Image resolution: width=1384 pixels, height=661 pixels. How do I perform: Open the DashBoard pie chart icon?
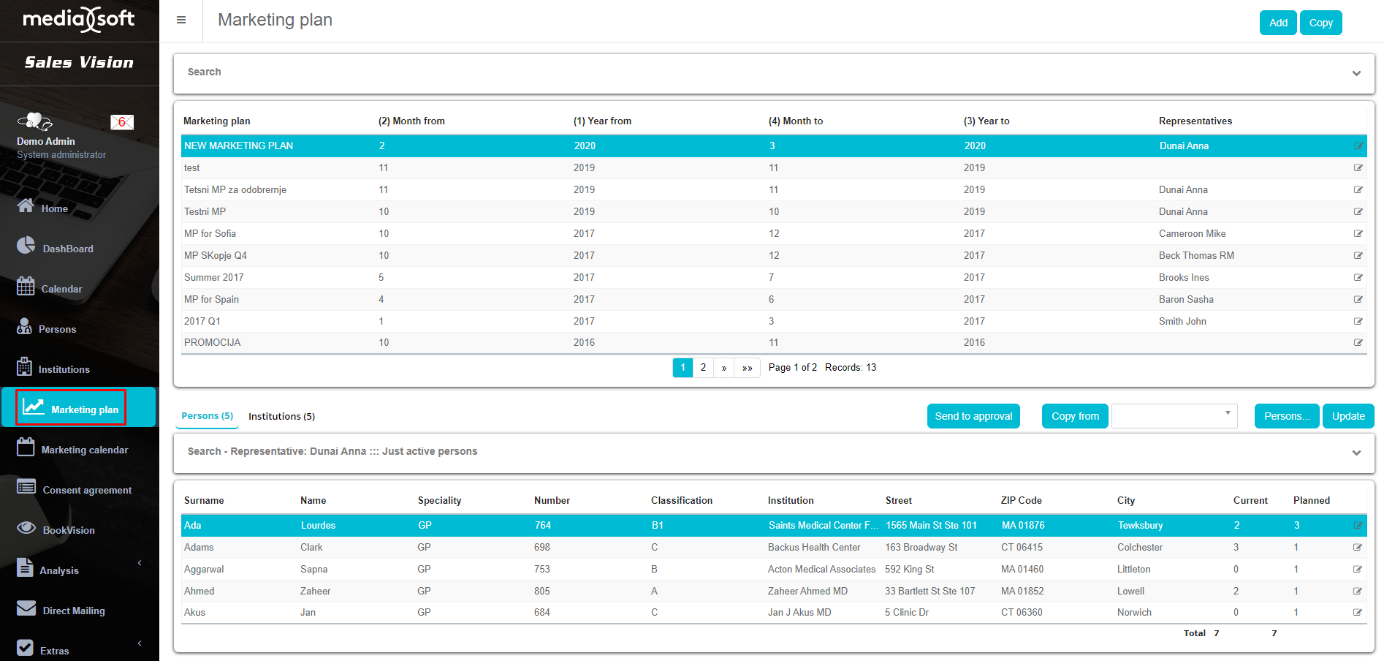click(27, 247)
